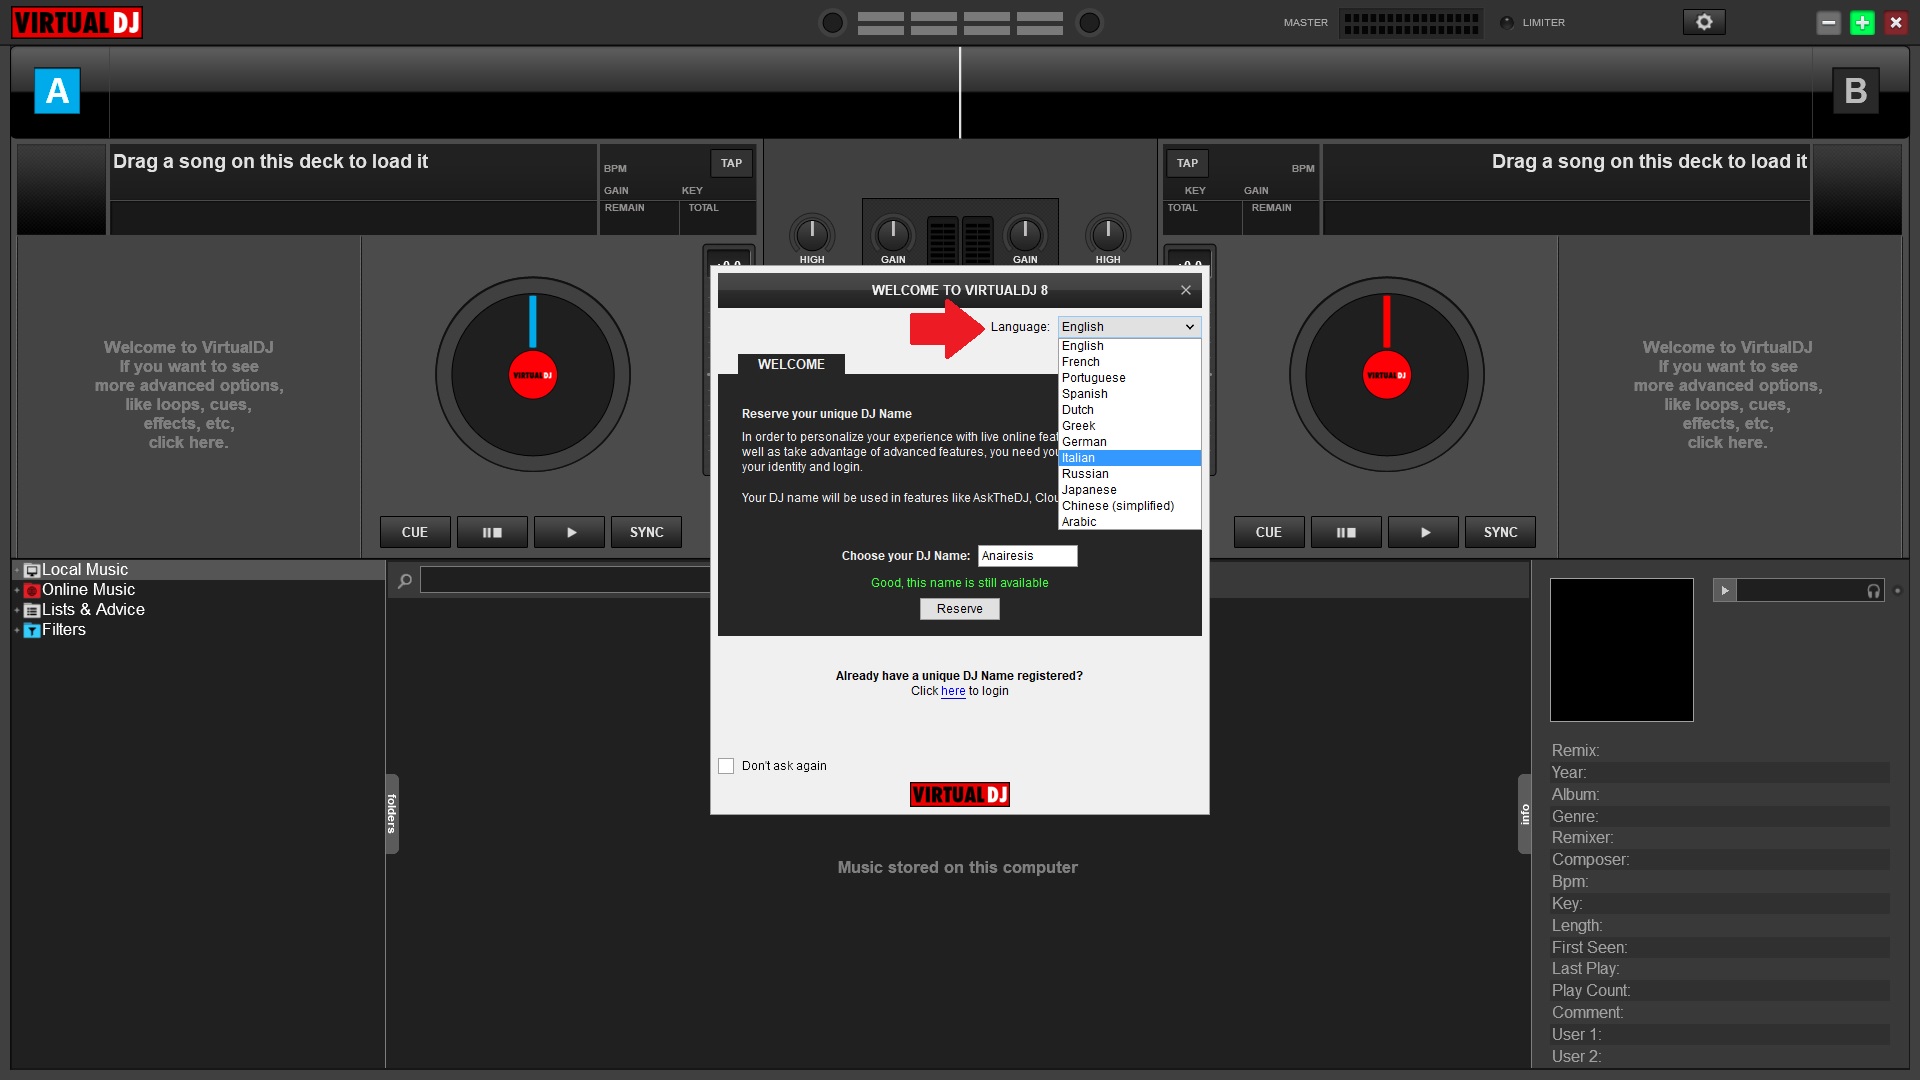The image size is (1920, 1080).
Task: Check the Don't ask again box
Action: click(726, 766)
